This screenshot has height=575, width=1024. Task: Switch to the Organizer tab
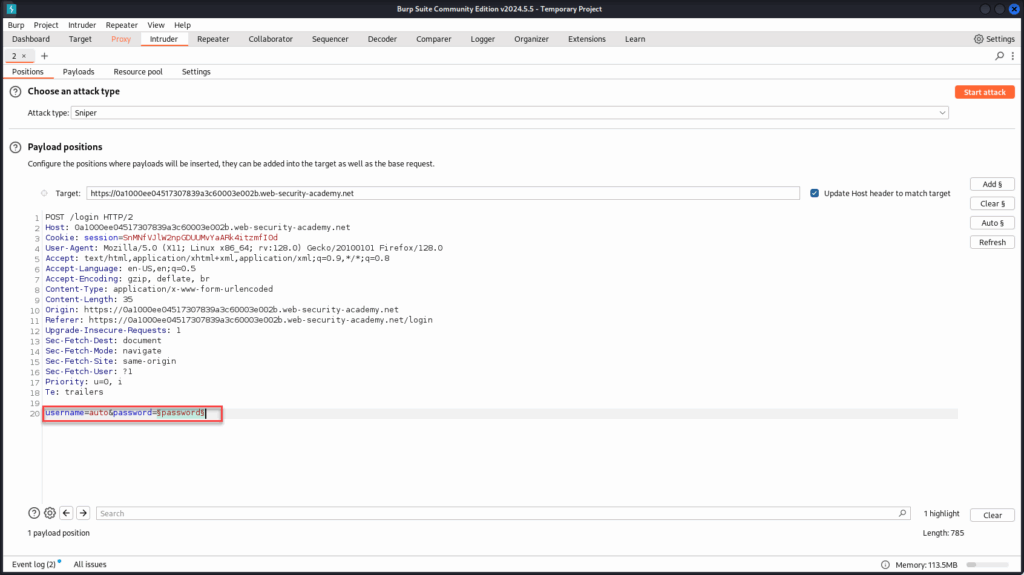point(531,39)
